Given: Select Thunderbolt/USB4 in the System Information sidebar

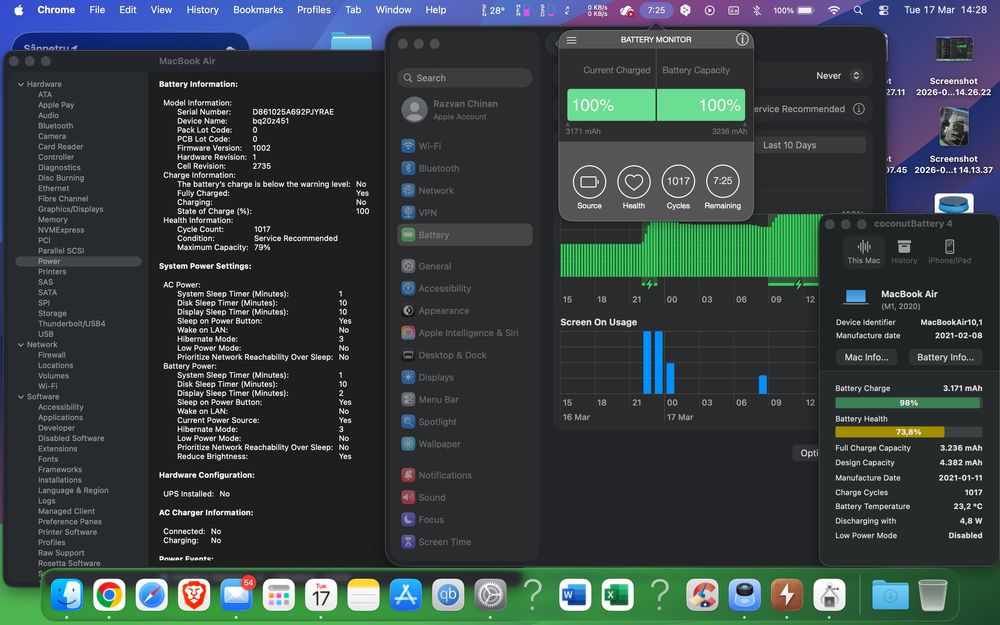Looking at the screenshot, I should [71, 324].
